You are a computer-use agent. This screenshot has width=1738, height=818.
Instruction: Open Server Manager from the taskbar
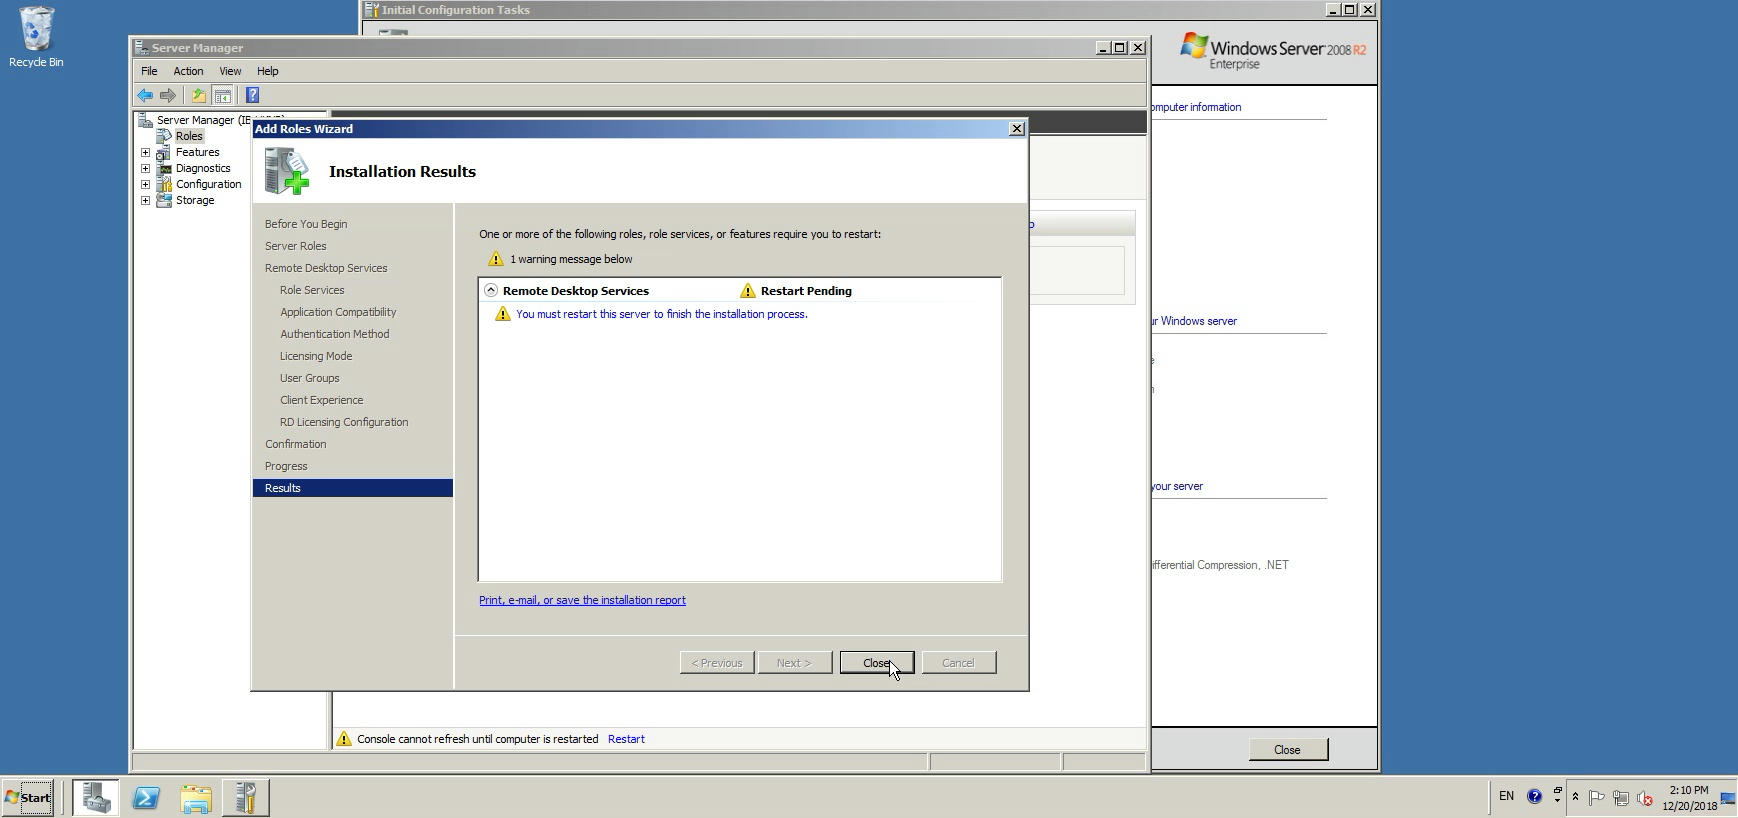click(96, 798)
